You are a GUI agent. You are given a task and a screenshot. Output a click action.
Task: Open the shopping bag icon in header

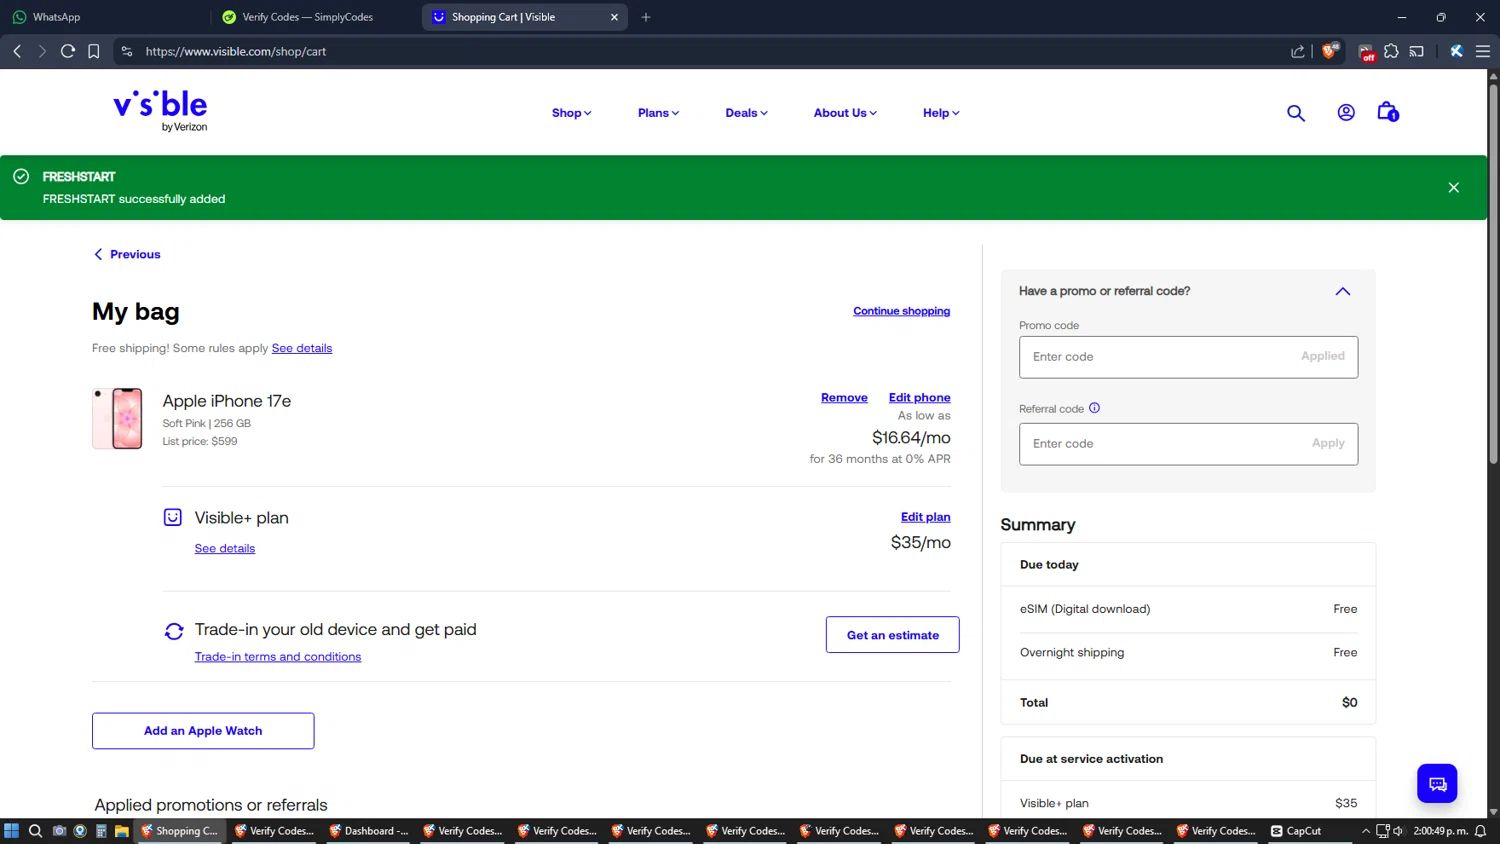(x=1388, y=112)
